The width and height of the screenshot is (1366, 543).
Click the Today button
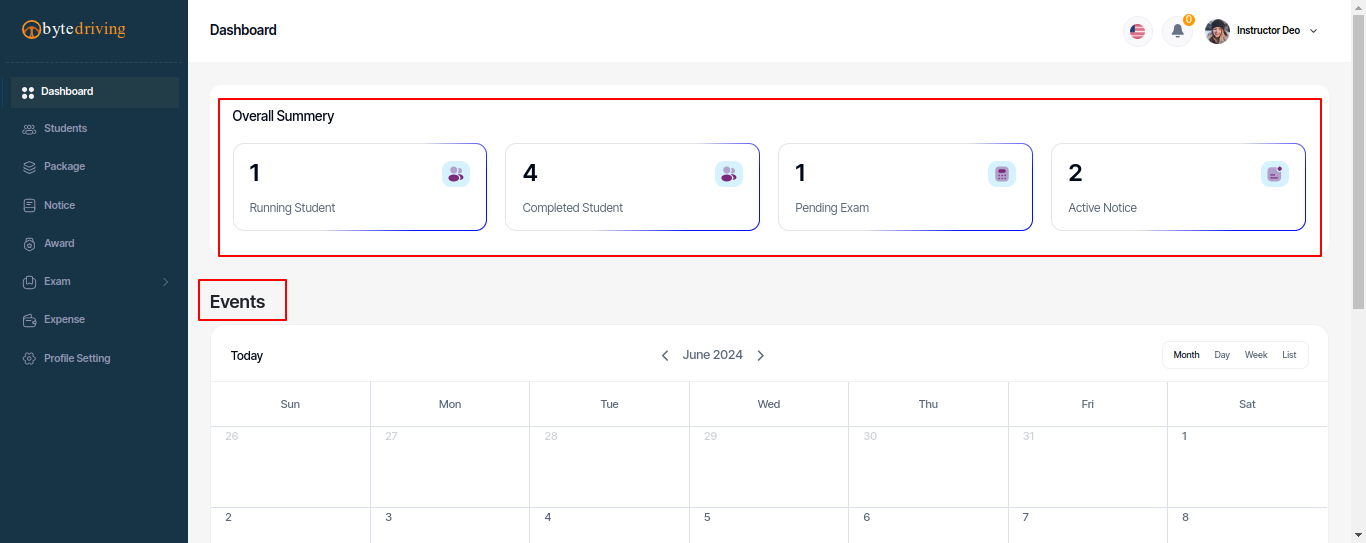coord(247,356)
